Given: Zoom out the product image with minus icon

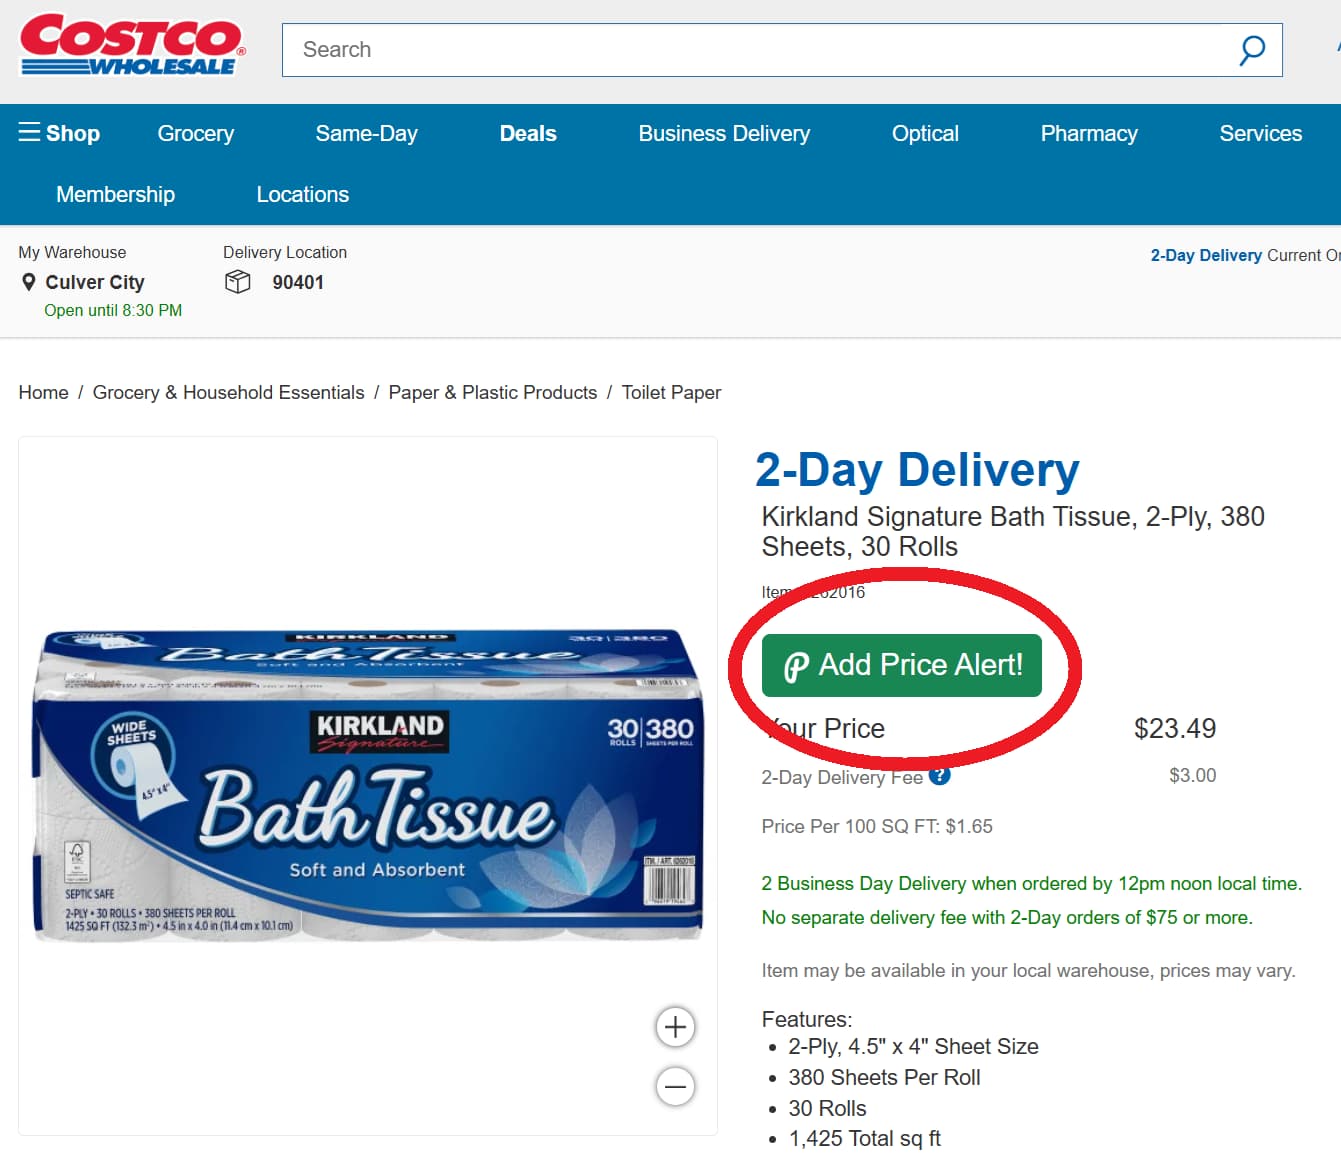Looking at the screenshot, I should [675, 1086].
